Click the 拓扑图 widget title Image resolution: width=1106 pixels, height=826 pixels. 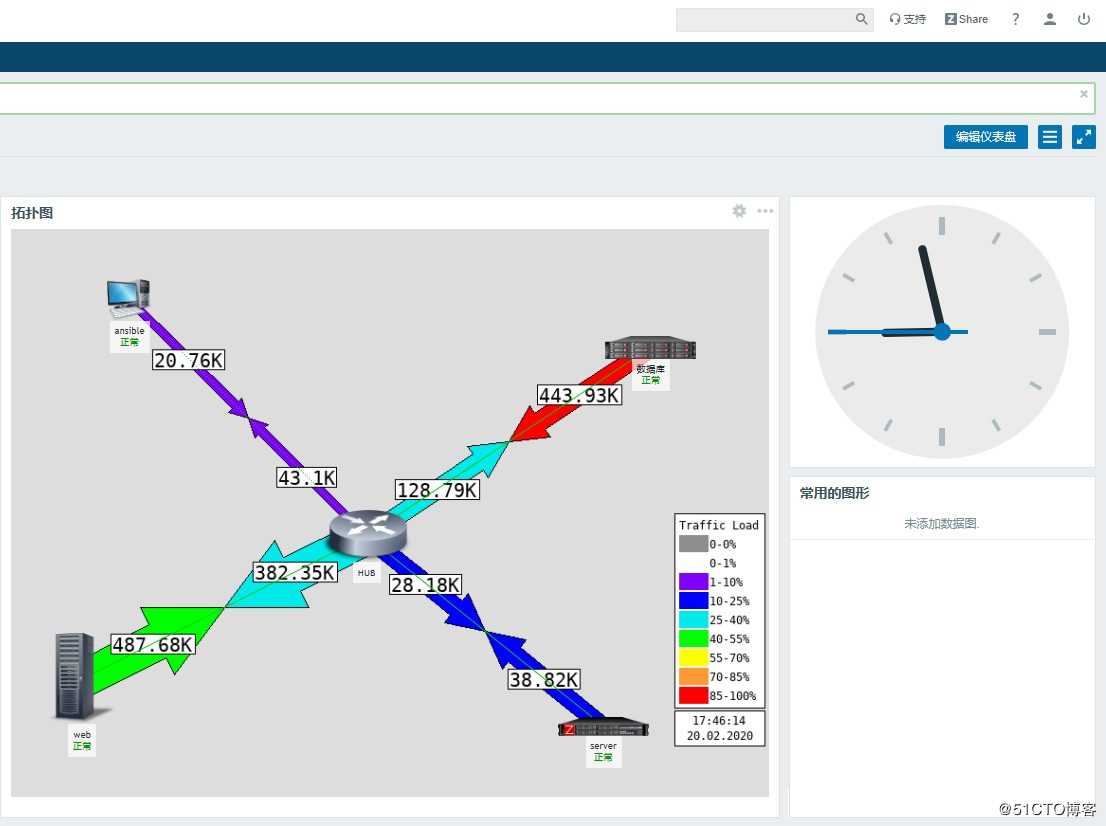(32, 213)
